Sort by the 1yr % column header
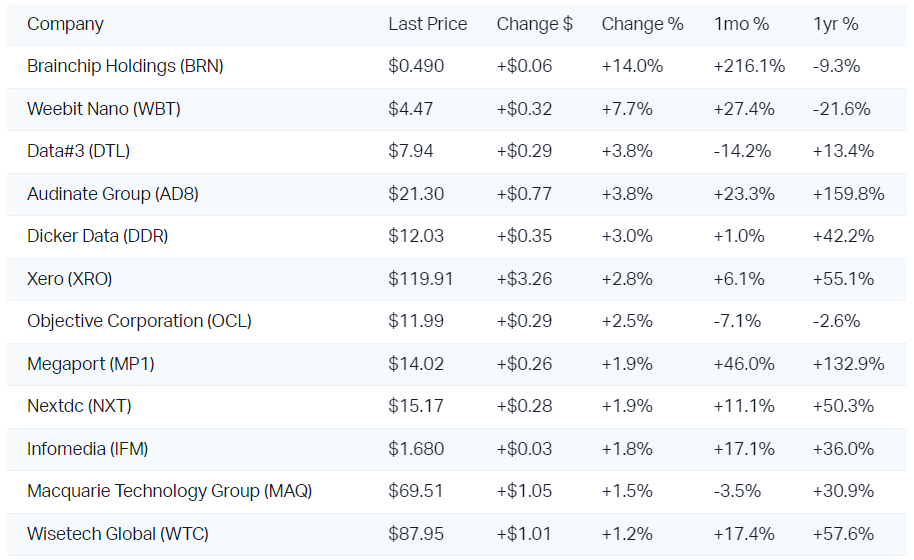Screen dimensions: 914x560 [835, 24]
